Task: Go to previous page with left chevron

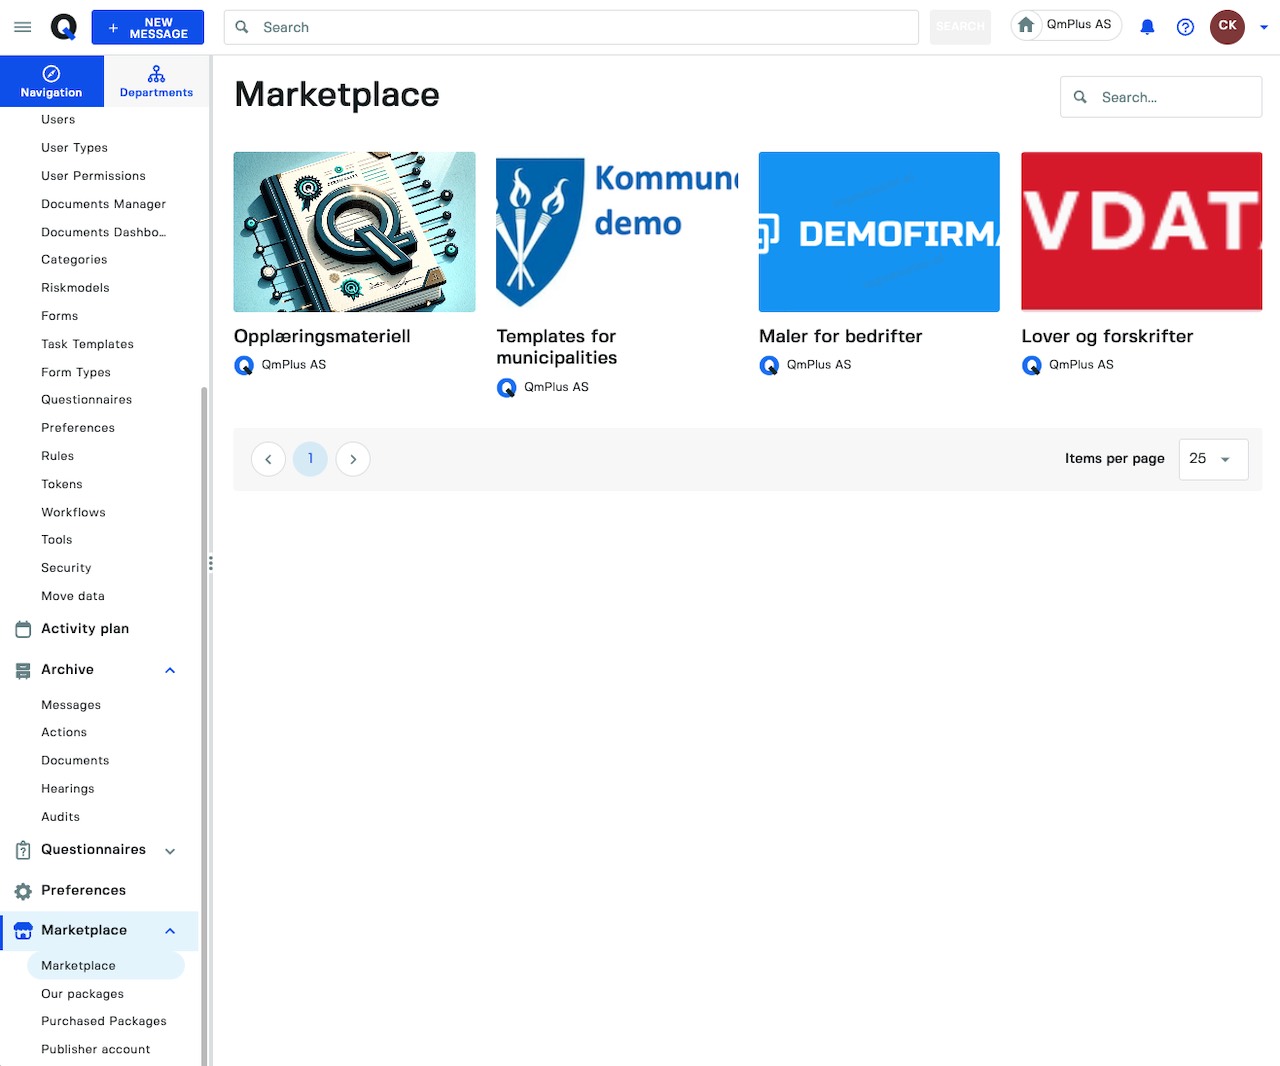Action: tap(268, 459)
